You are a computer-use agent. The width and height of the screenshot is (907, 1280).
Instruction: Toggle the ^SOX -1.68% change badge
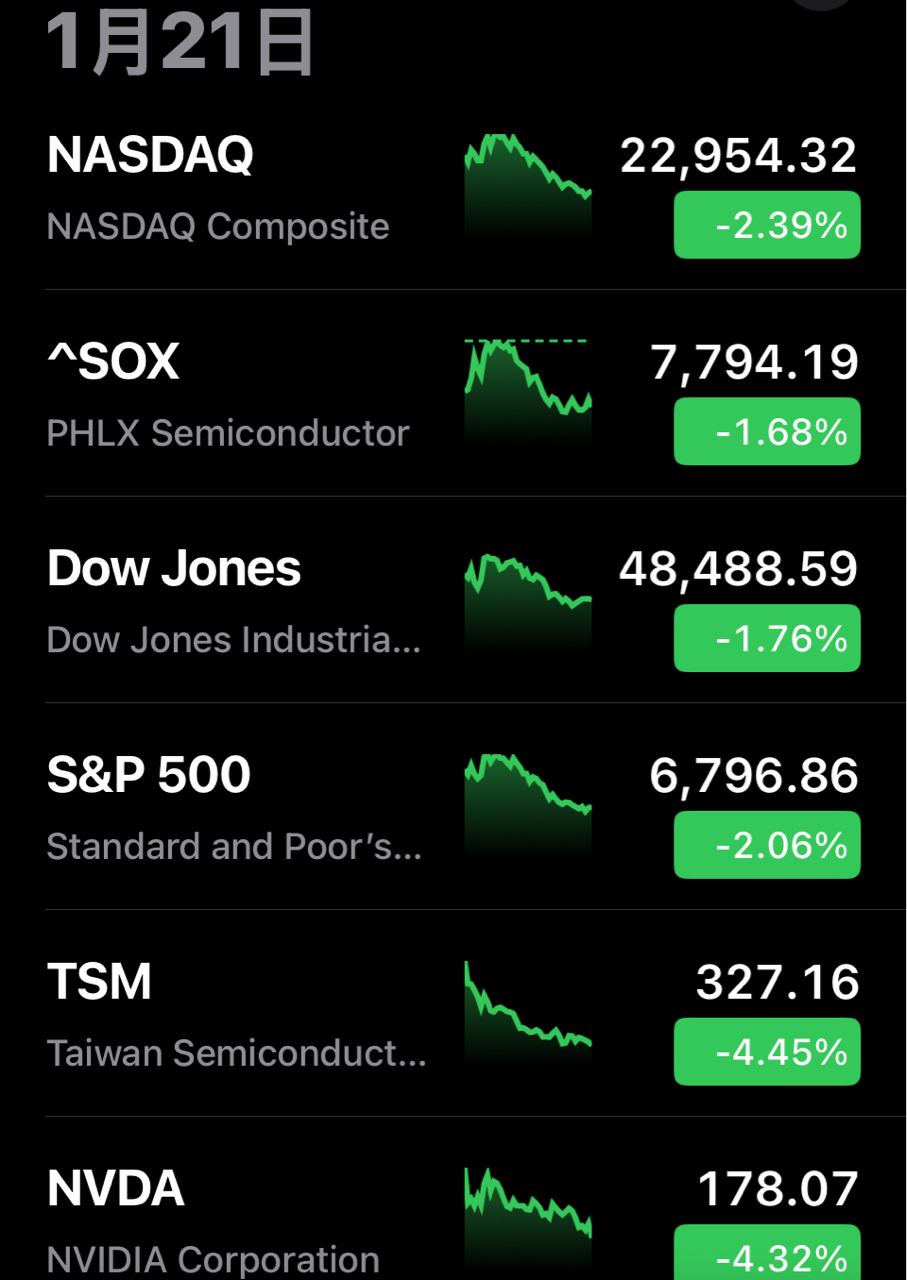767,432
